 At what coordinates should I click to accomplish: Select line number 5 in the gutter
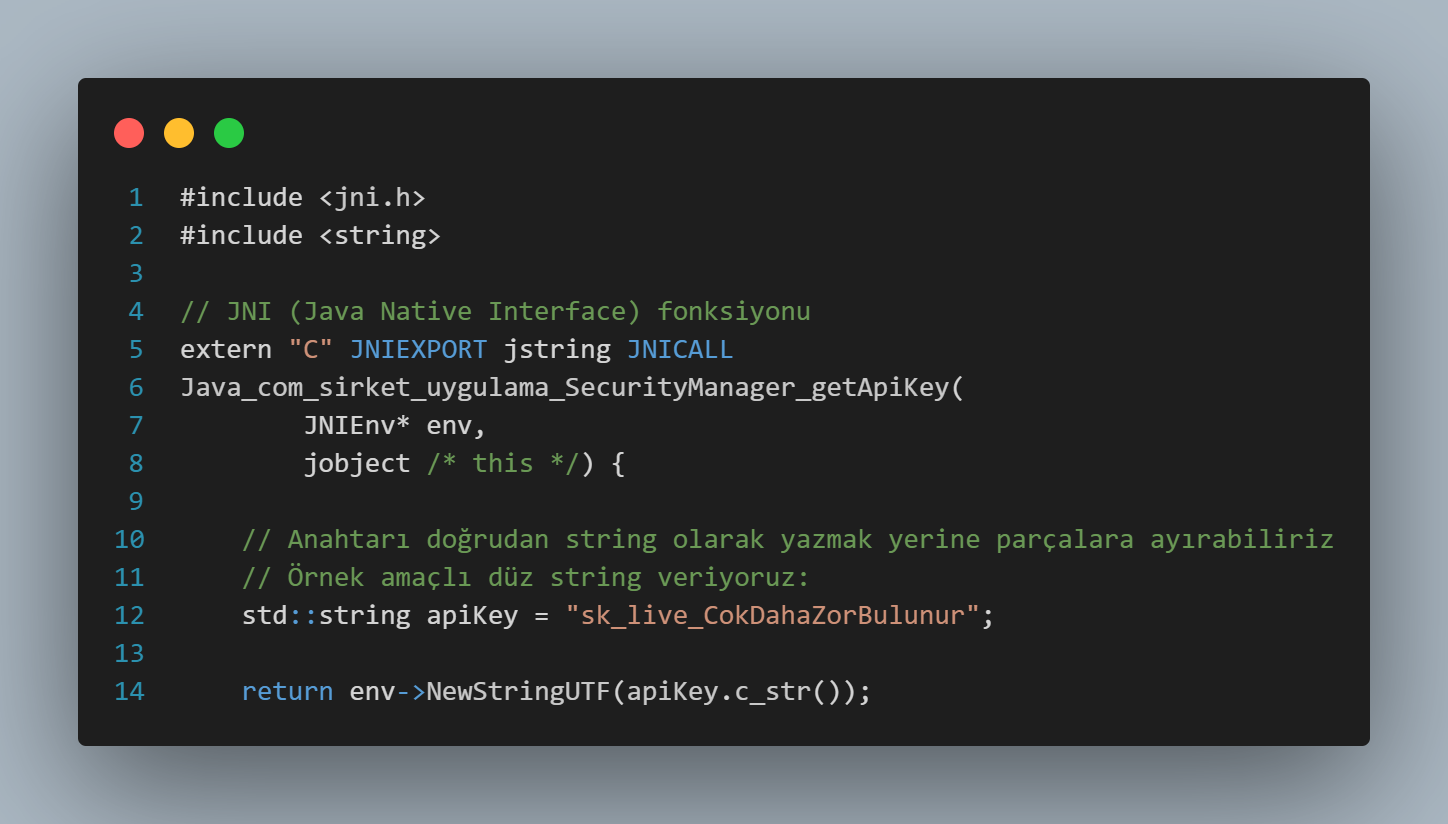pyautogui.click(x=136, y=350)
